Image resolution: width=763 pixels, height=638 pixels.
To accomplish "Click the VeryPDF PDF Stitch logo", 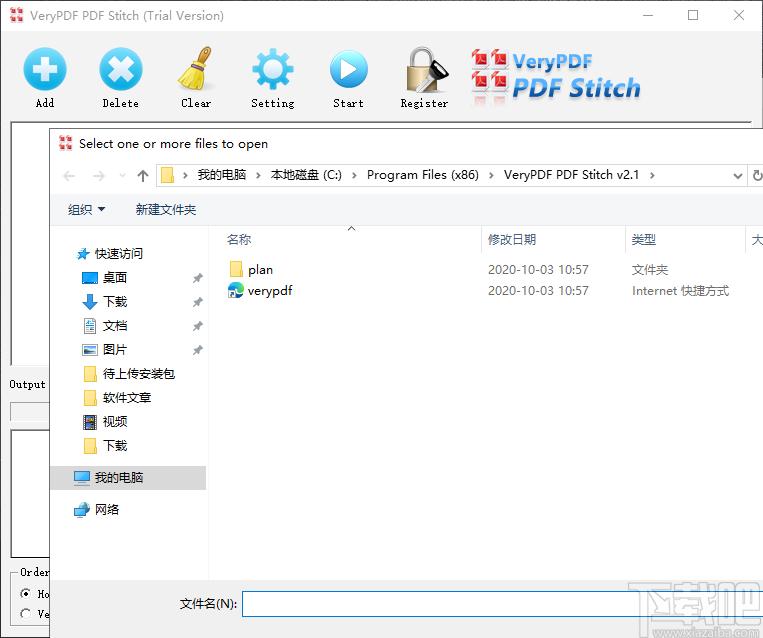I will click(x=555, y=77).
